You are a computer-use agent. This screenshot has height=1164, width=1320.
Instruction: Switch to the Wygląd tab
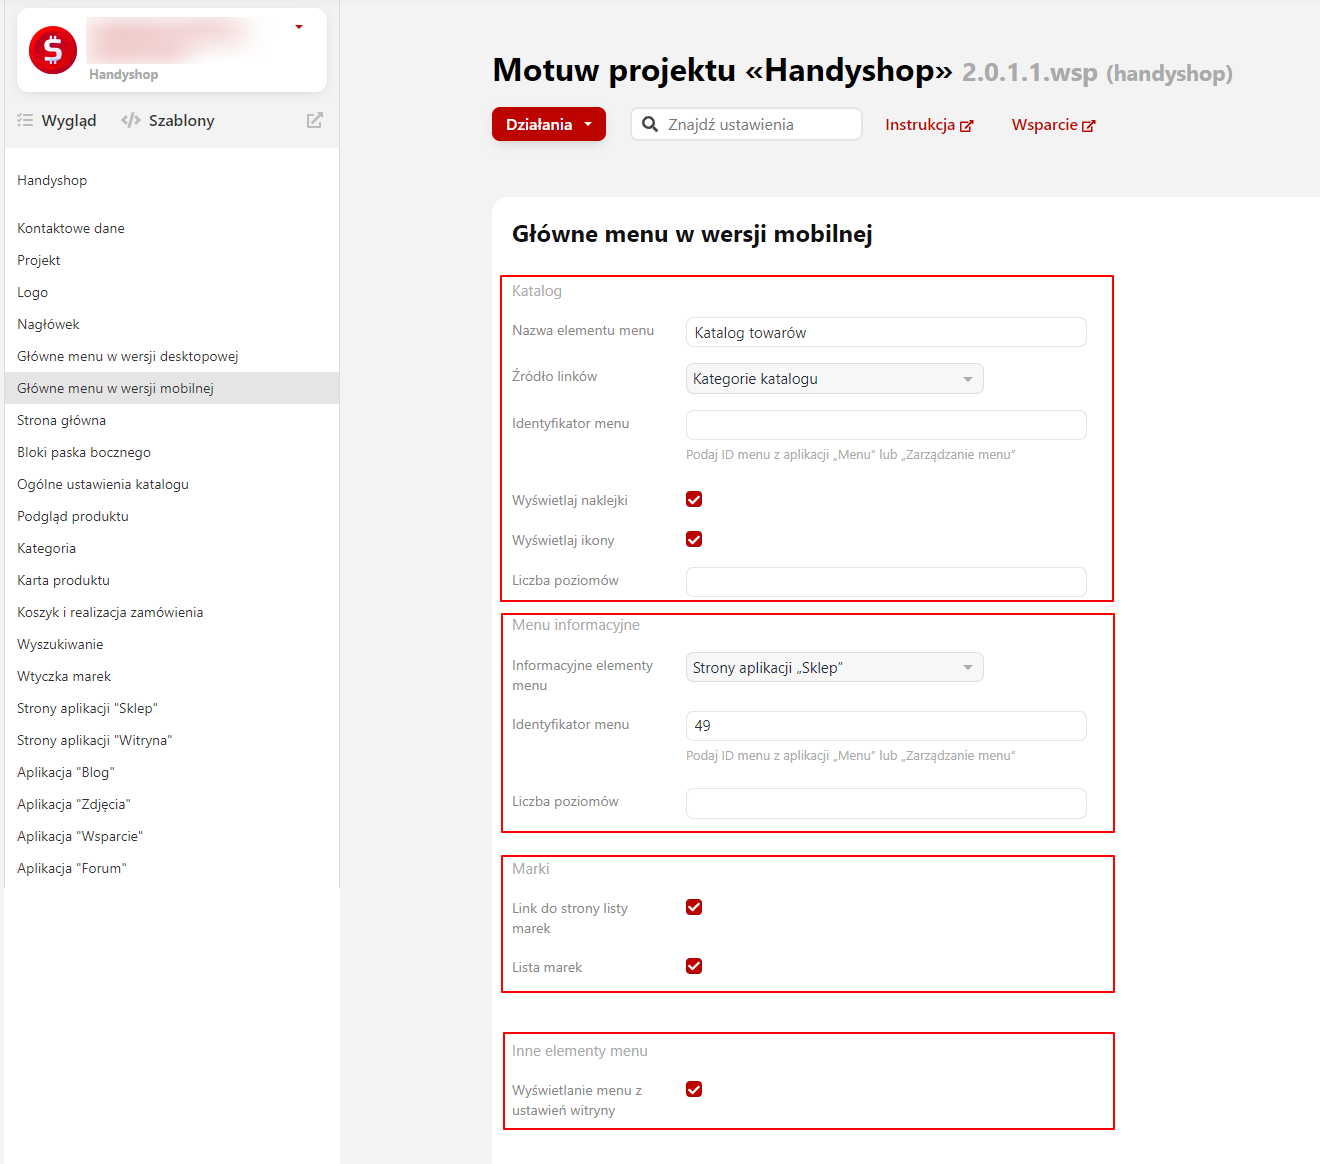[x=57, y=120]
